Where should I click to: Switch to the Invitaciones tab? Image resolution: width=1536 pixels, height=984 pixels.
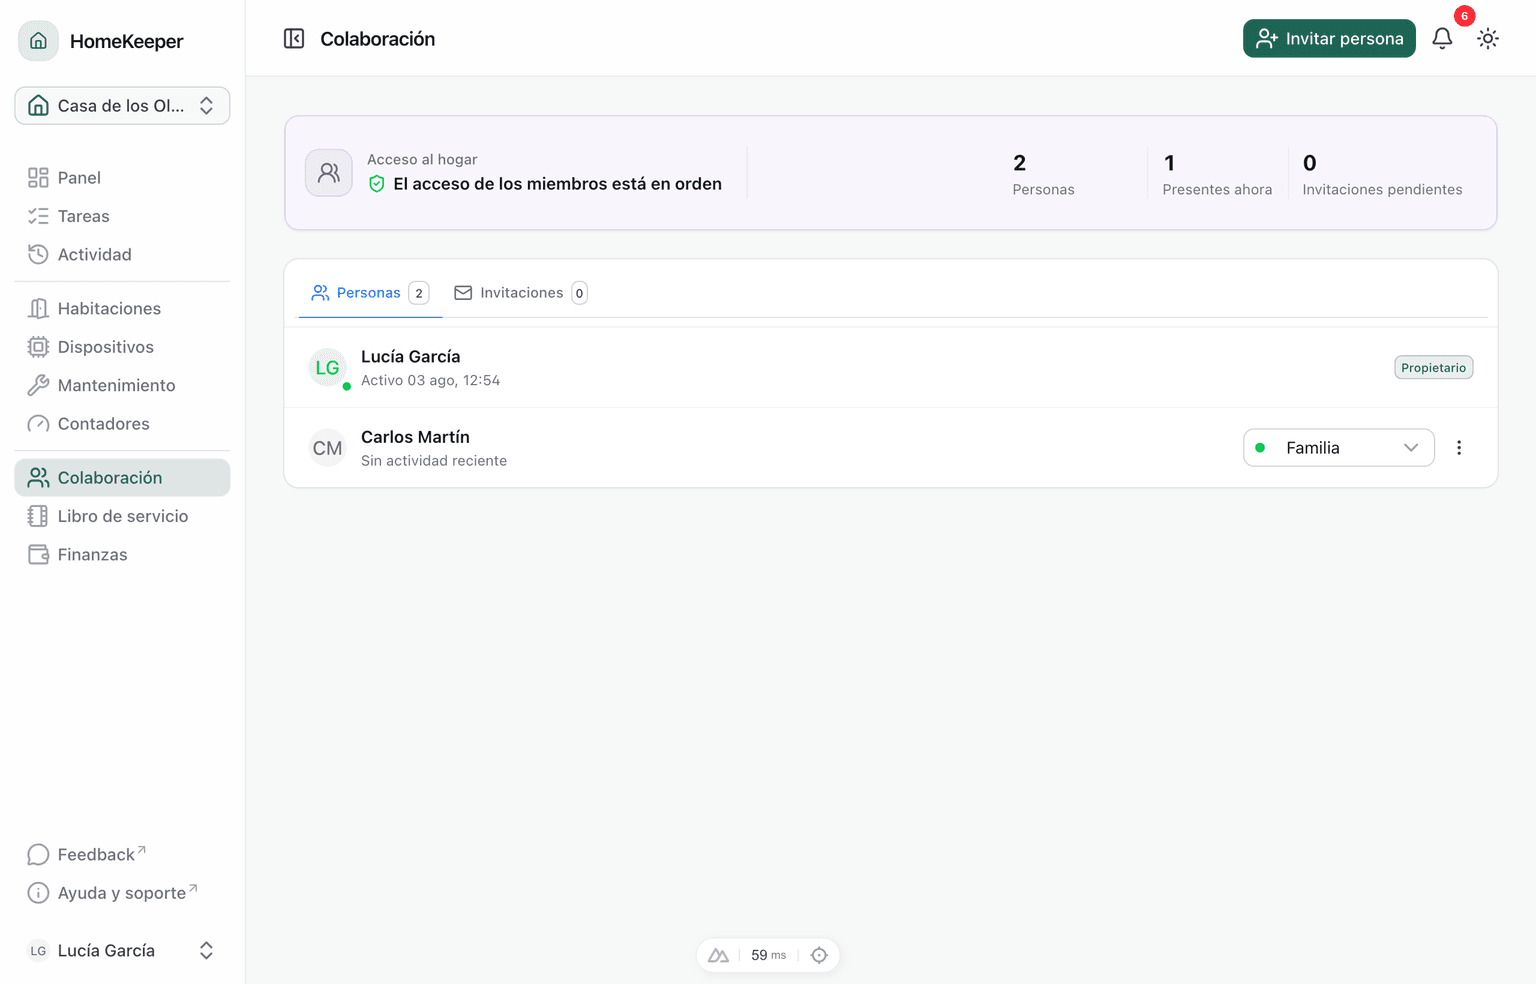point(520,293)
